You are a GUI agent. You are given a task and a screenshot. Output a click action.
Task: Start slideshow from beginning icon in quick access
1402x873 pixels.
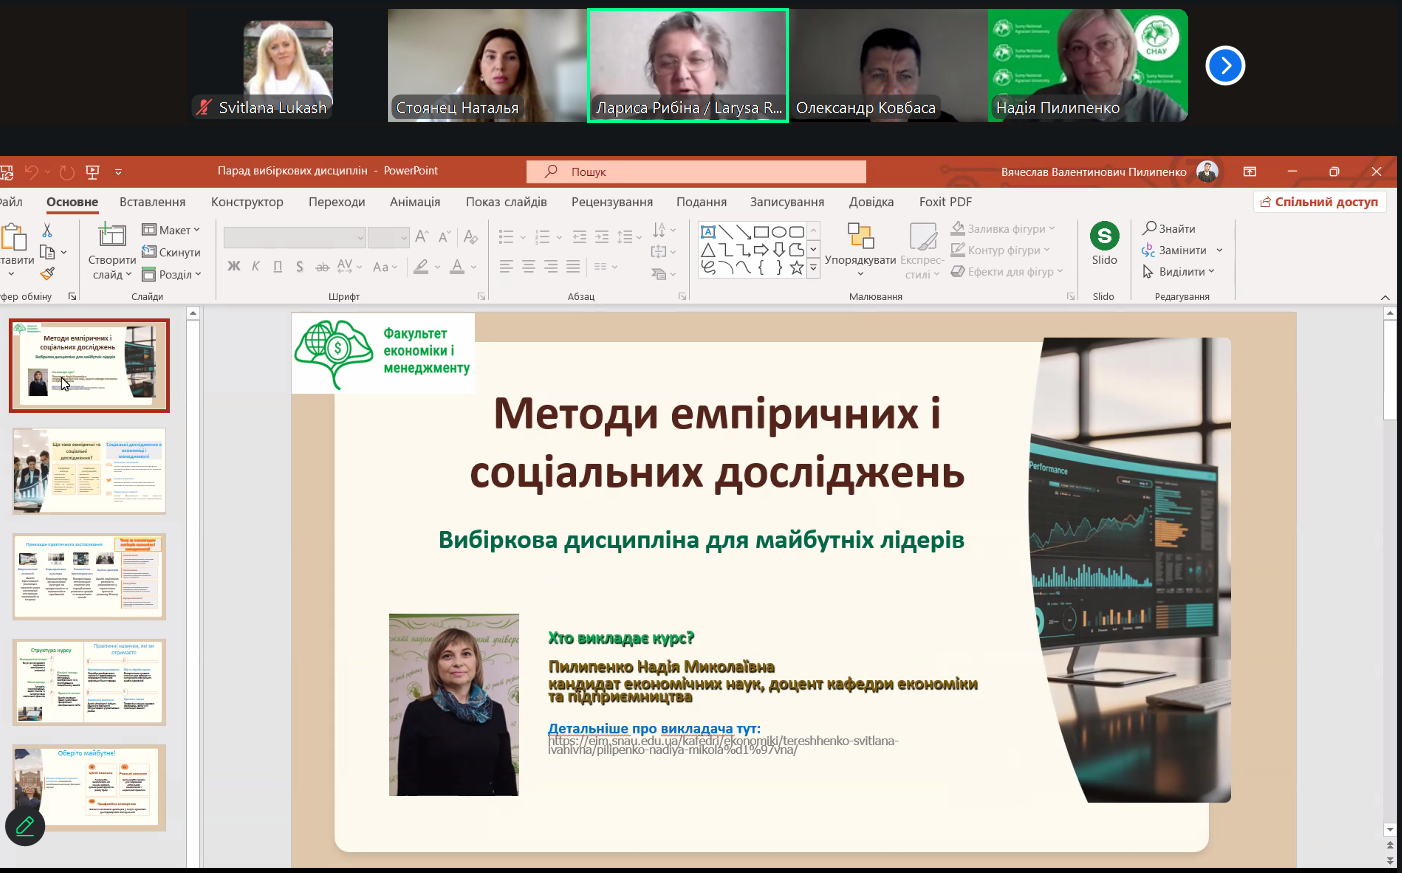(x=93, y=172)
